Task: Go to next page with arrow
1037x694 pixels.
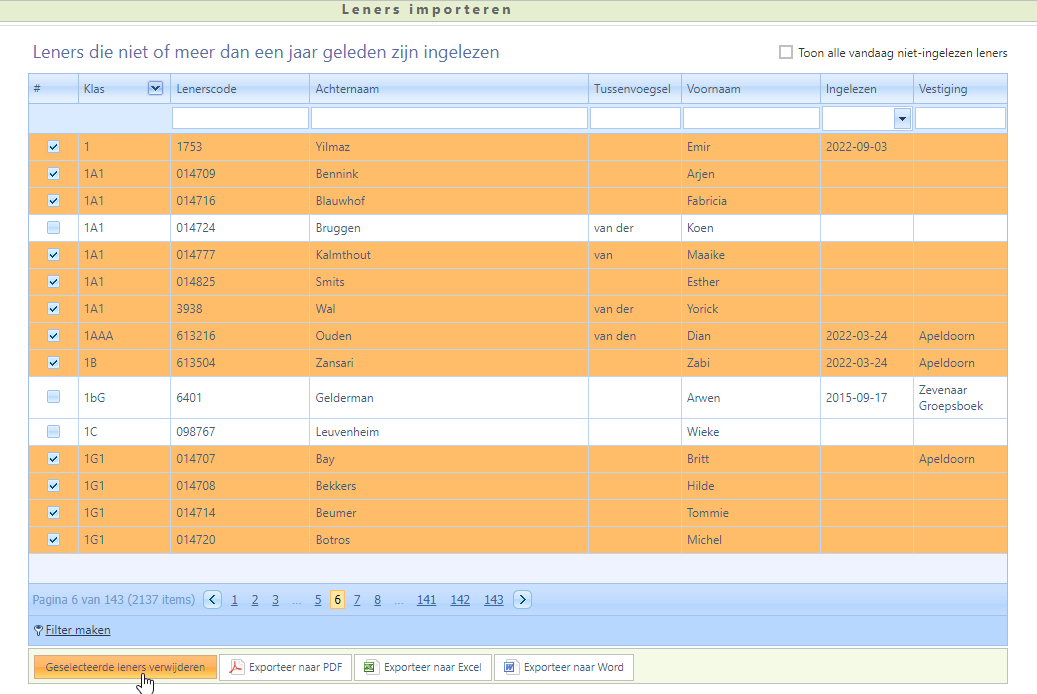Action: point(522,600)
